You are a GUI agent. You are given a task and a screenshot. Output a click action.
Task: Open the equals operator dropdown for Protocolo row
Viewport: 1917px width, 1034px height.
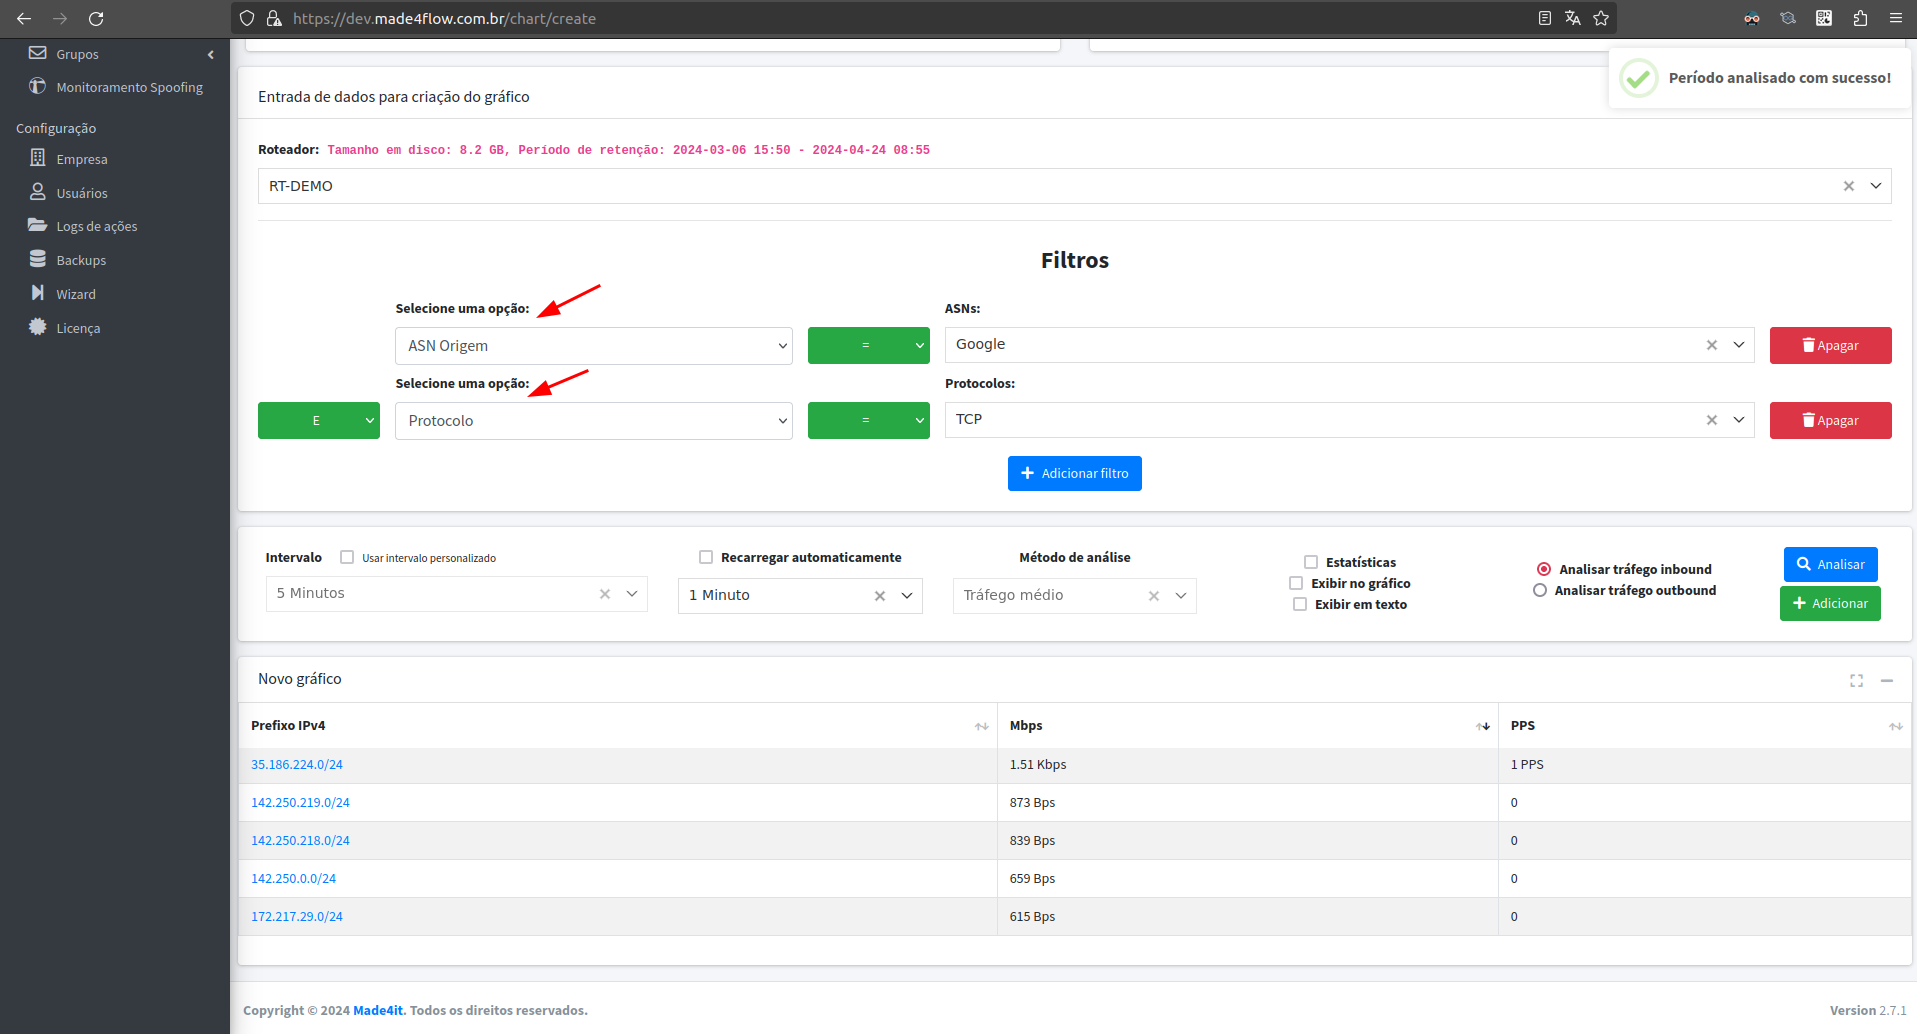coord(869,421)
